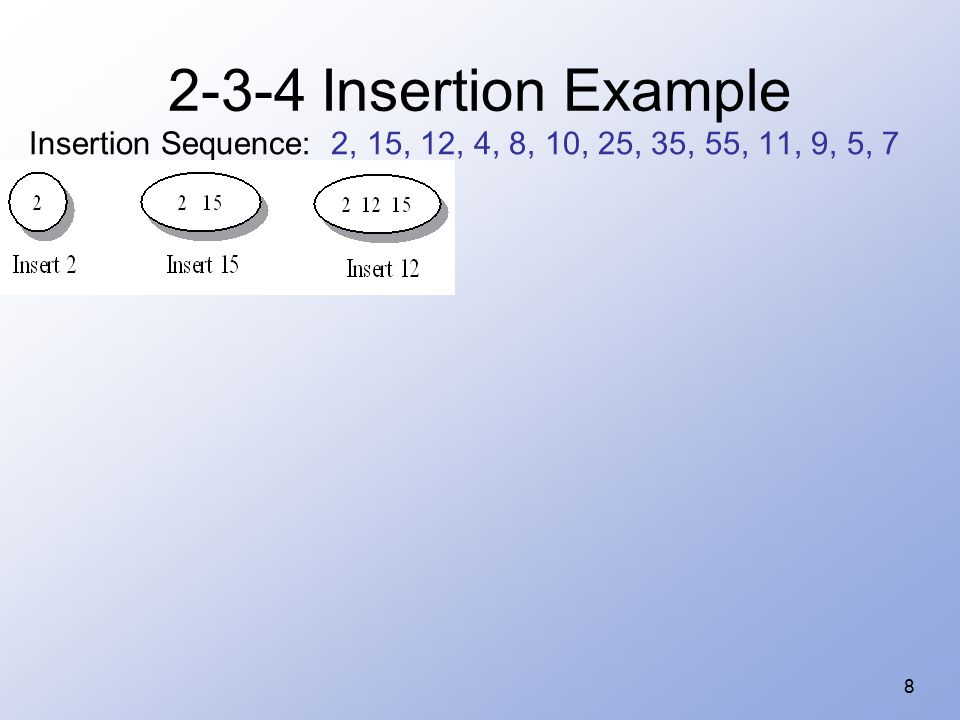The width and height of the screenshot is (960, 720).
Task: Click the "Insert 2" caption
Action: pos(45,265)
